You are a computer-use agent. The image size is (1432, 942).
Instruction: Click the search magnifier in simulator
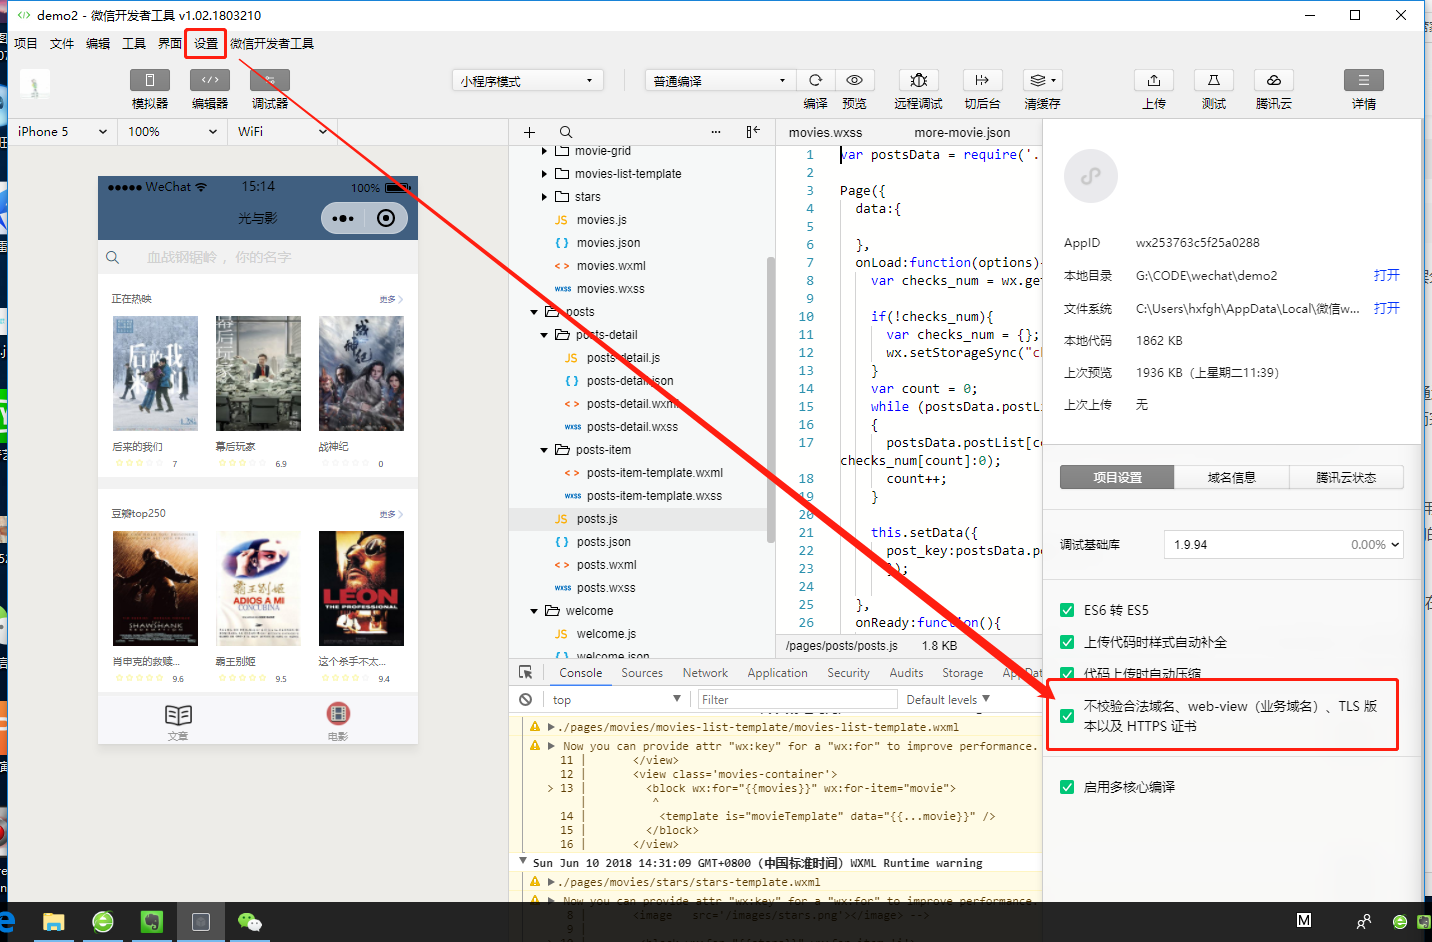113,257
